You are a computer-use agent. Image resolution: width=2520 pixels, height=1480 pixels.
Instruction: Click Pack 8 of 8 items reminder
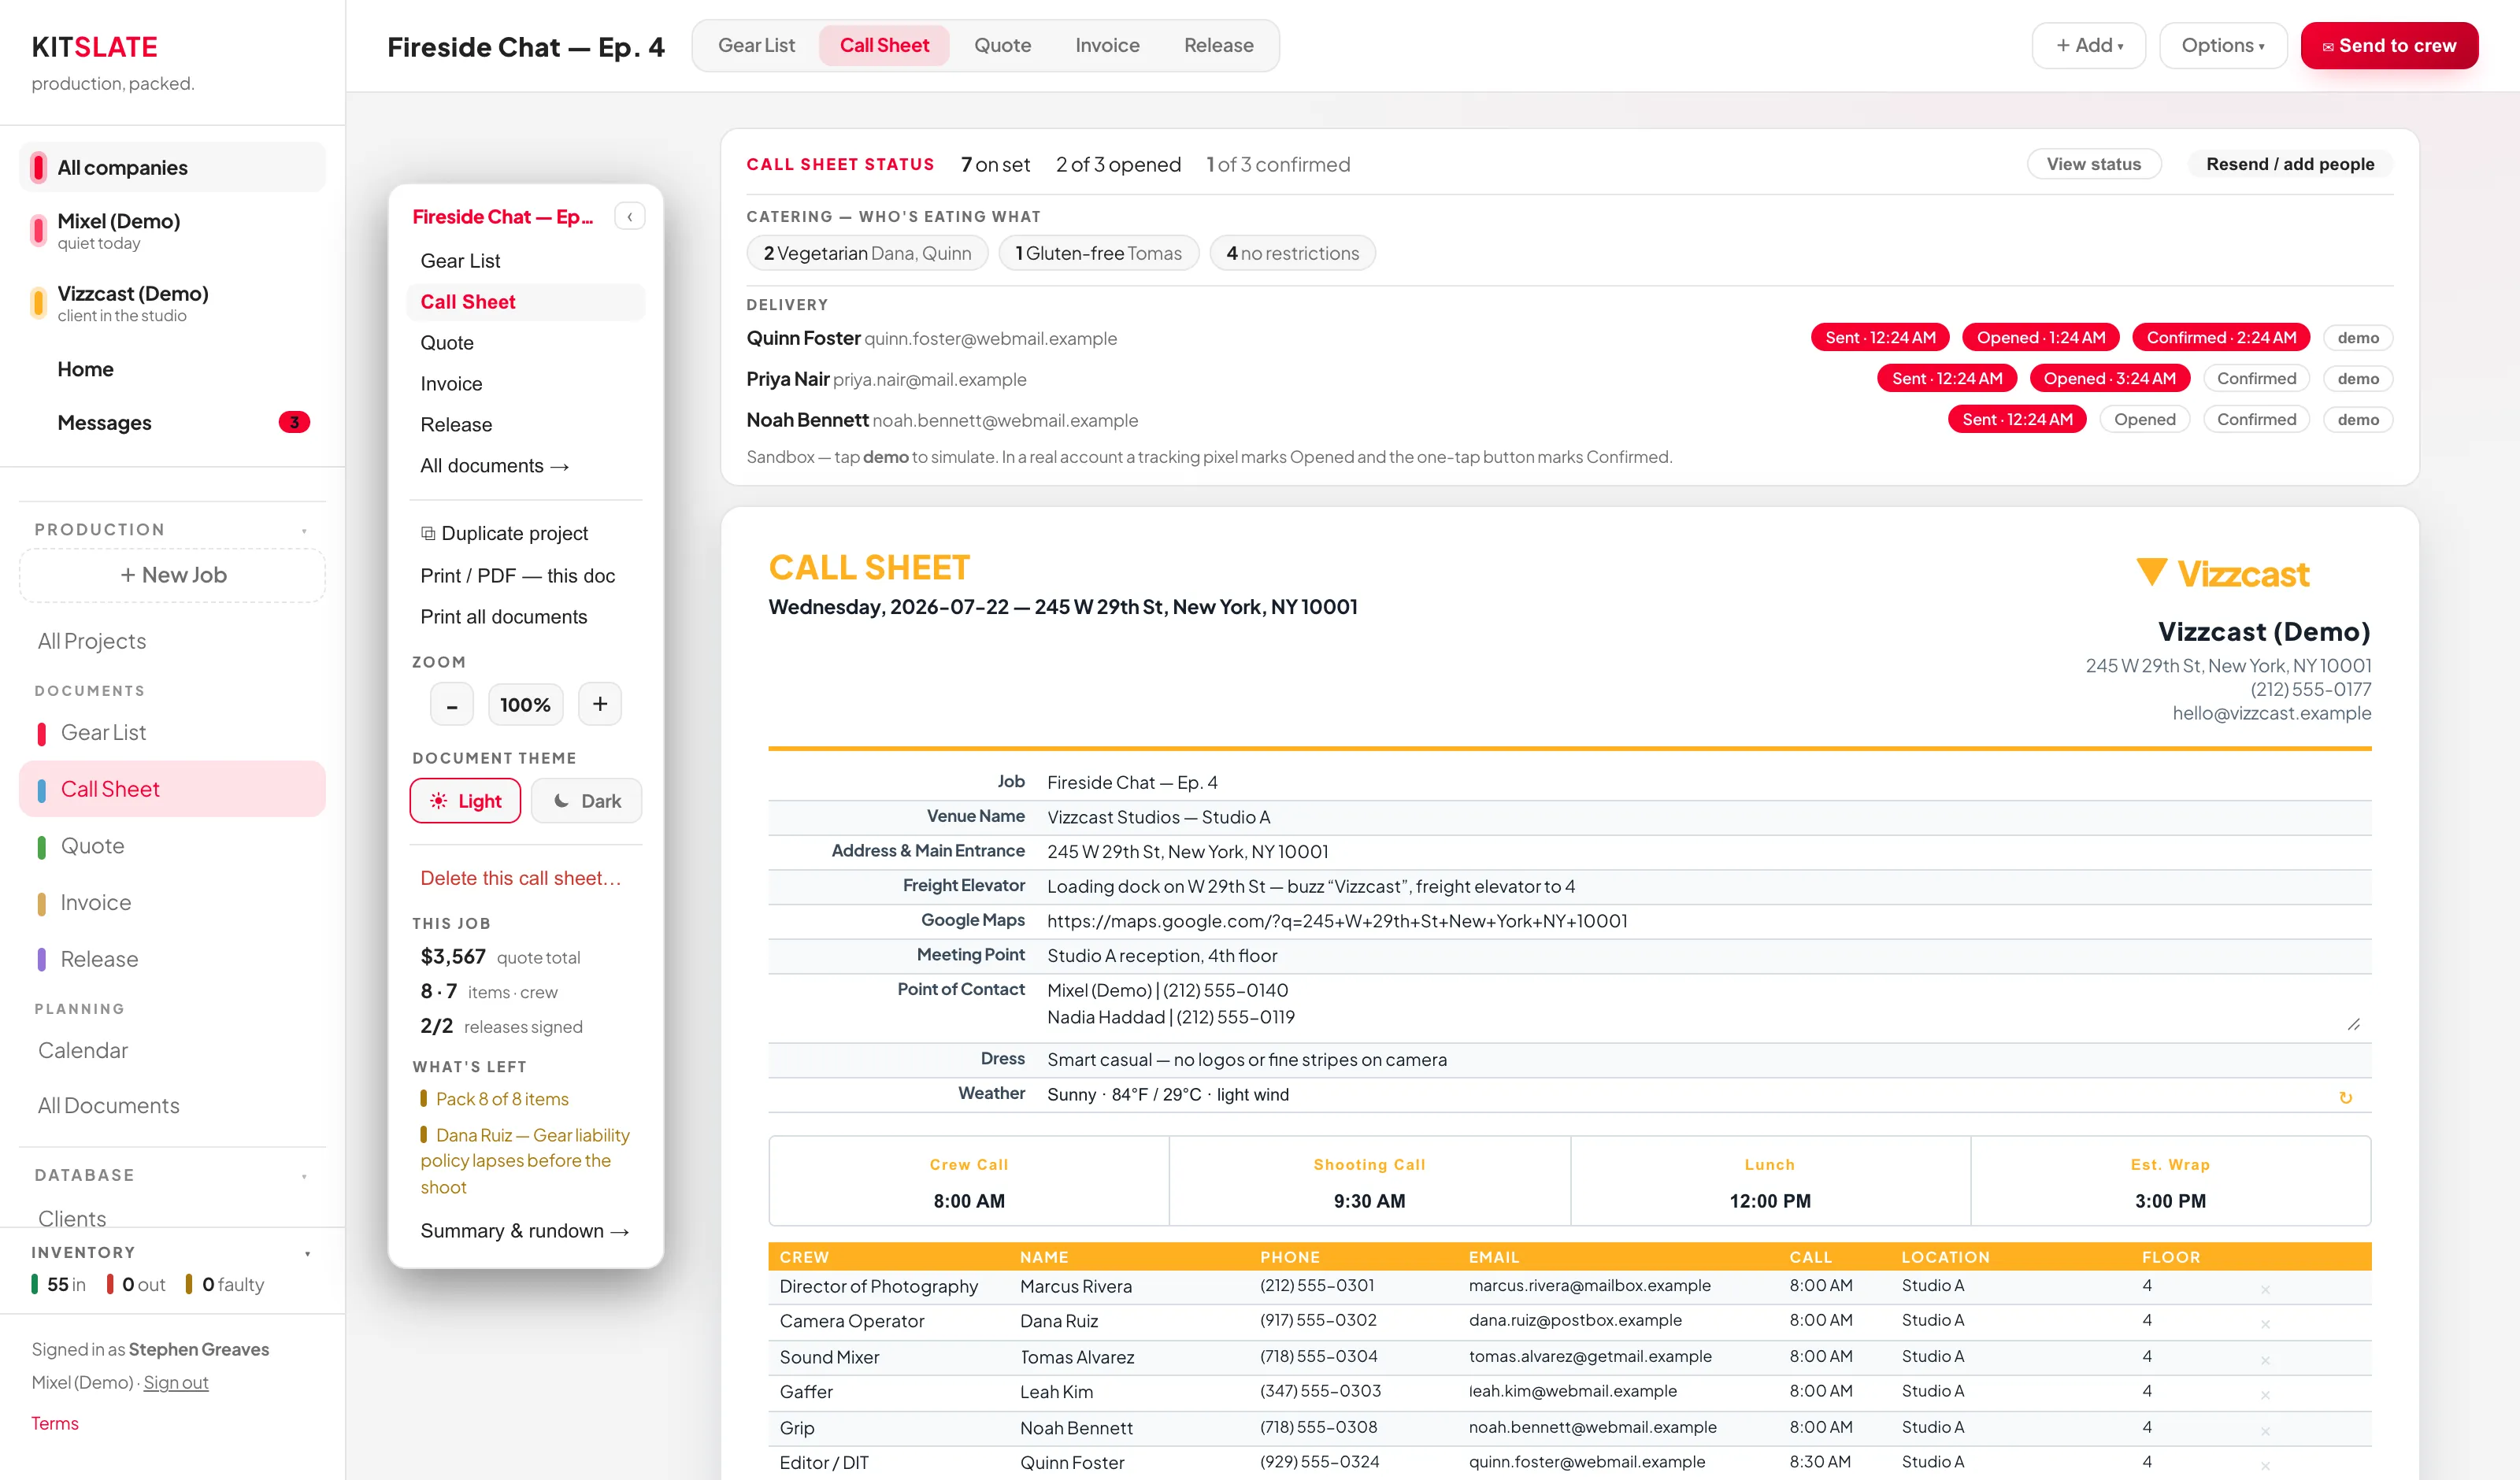point(494,1099)
